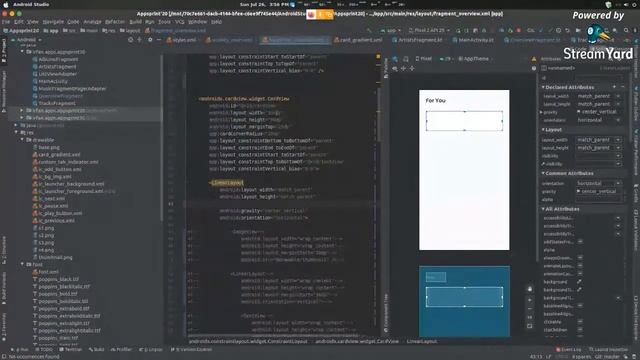Collapse the Common Attributes section
The width and height of the screenshot is (640, 360).
tap(543, 173)
